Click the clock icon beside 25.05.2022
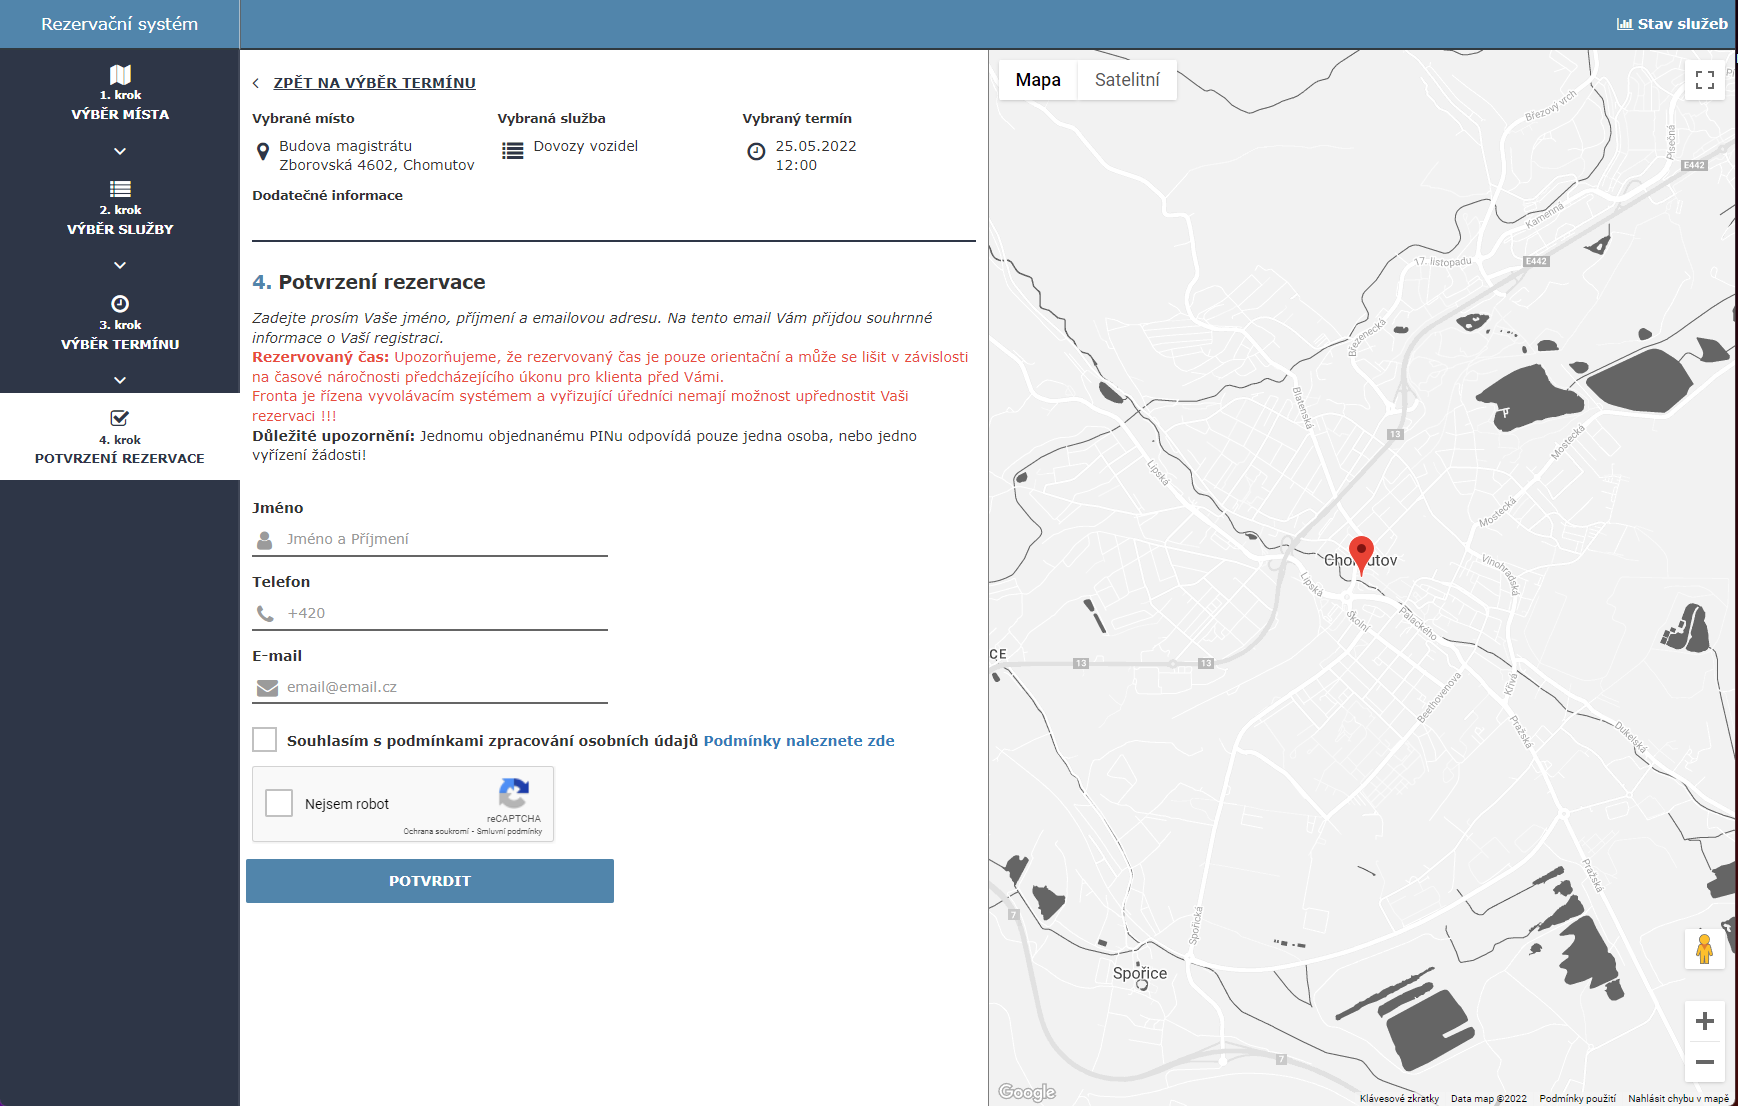The width and height of the screenshot is (1738, 1106). [x=756, y=152]
